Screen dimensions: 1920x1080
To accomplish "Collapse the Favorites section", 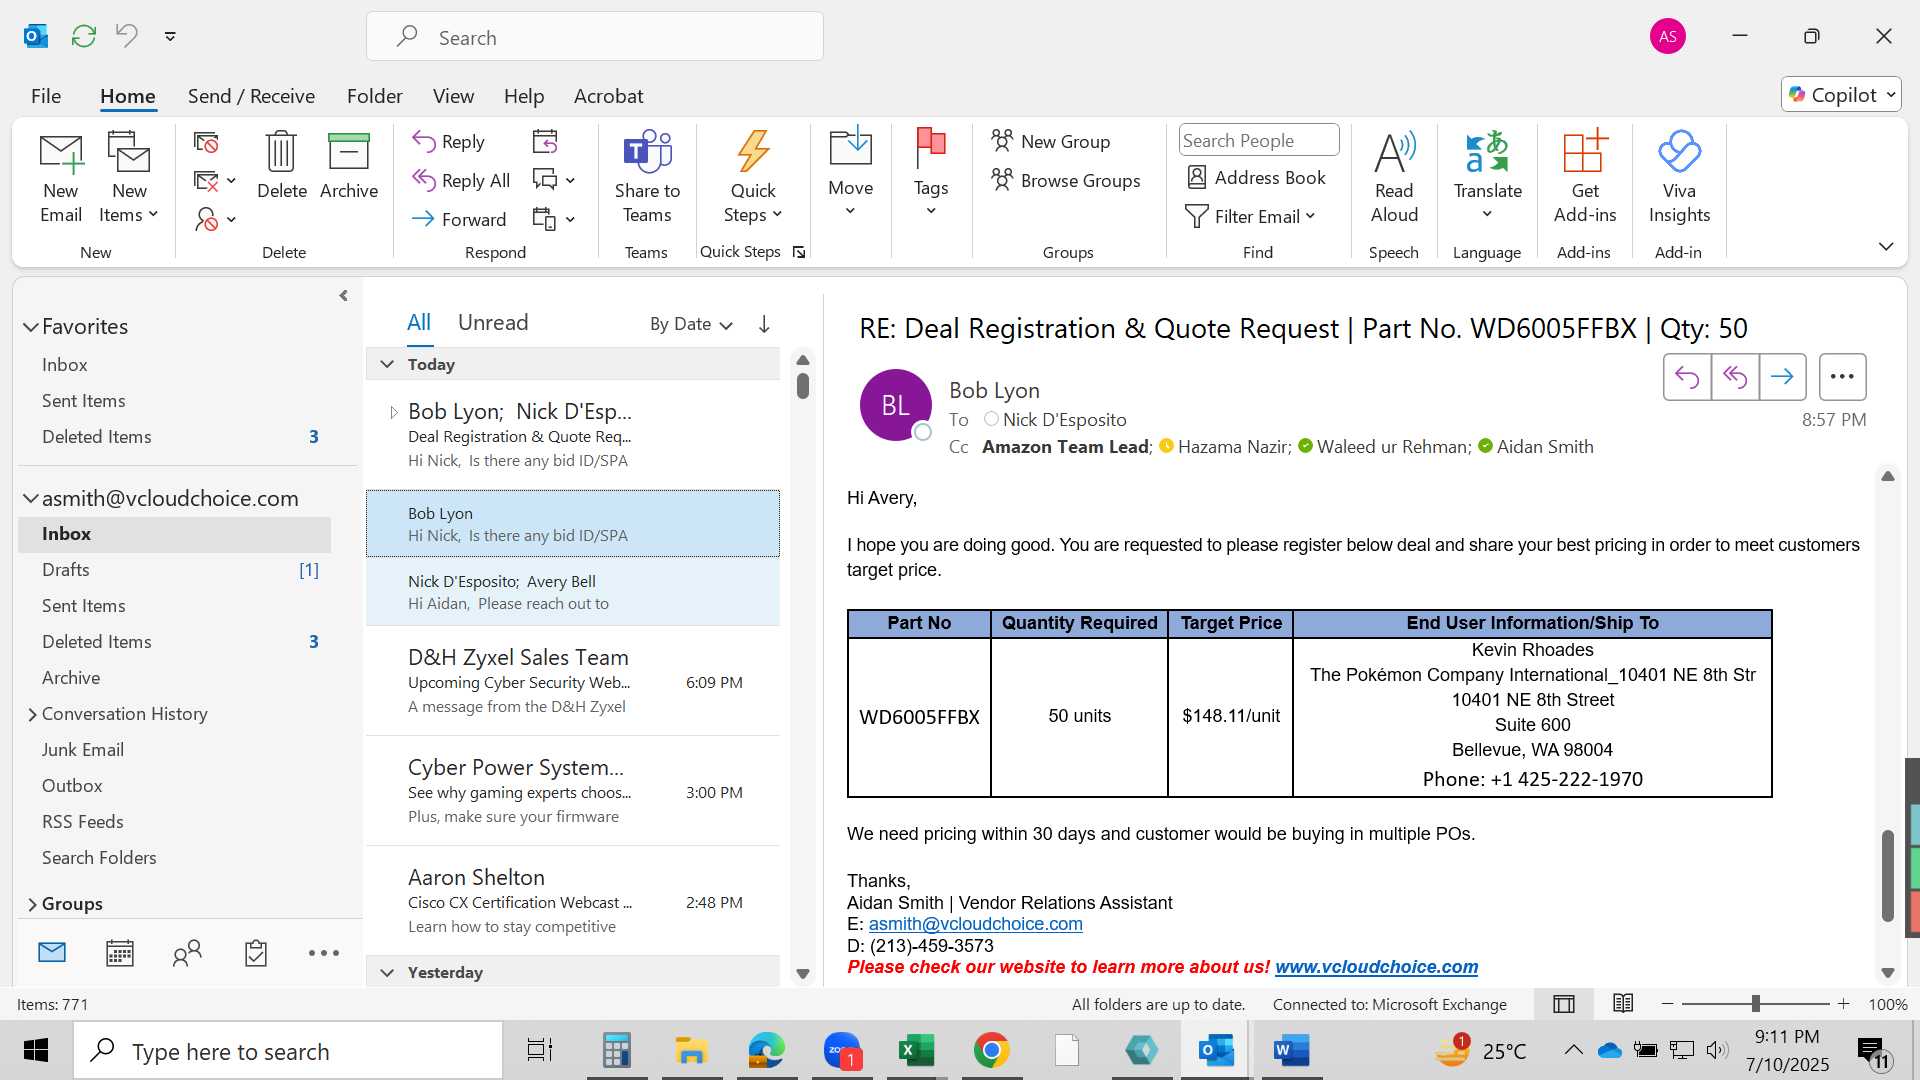I will point(31,327).
